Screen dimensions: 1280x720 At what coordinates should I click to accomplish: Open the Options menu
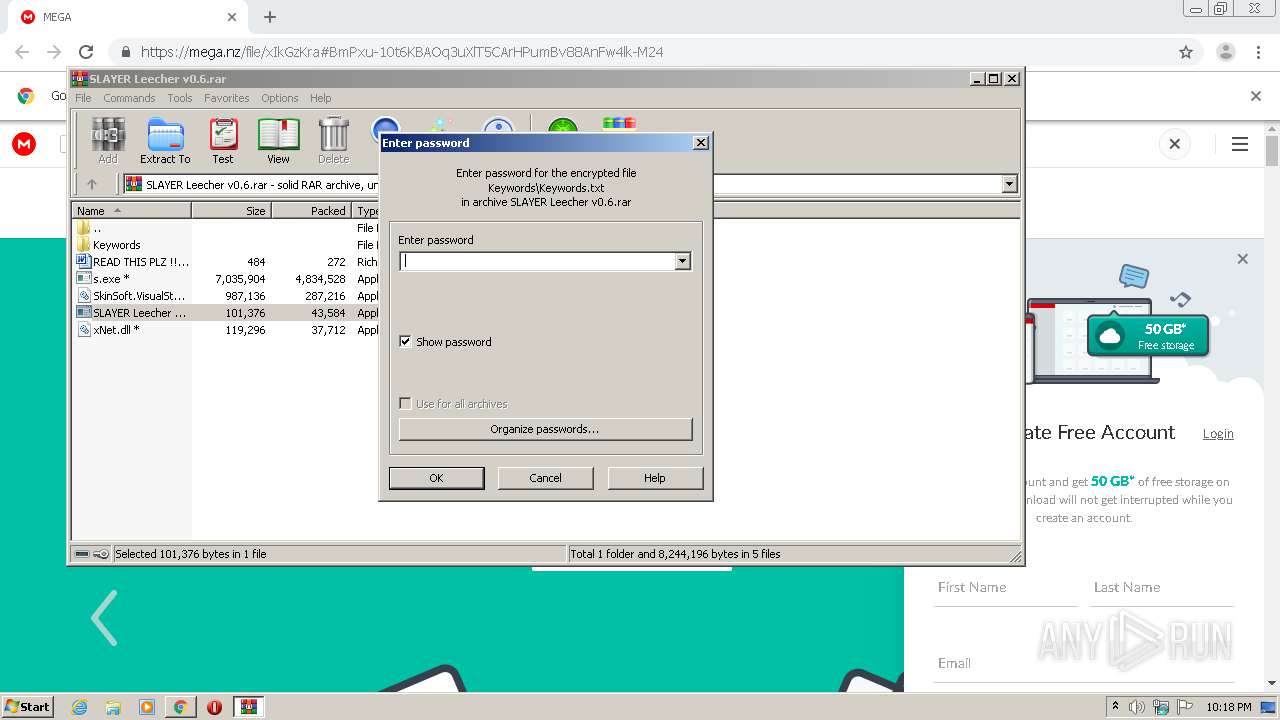point(280,98)
